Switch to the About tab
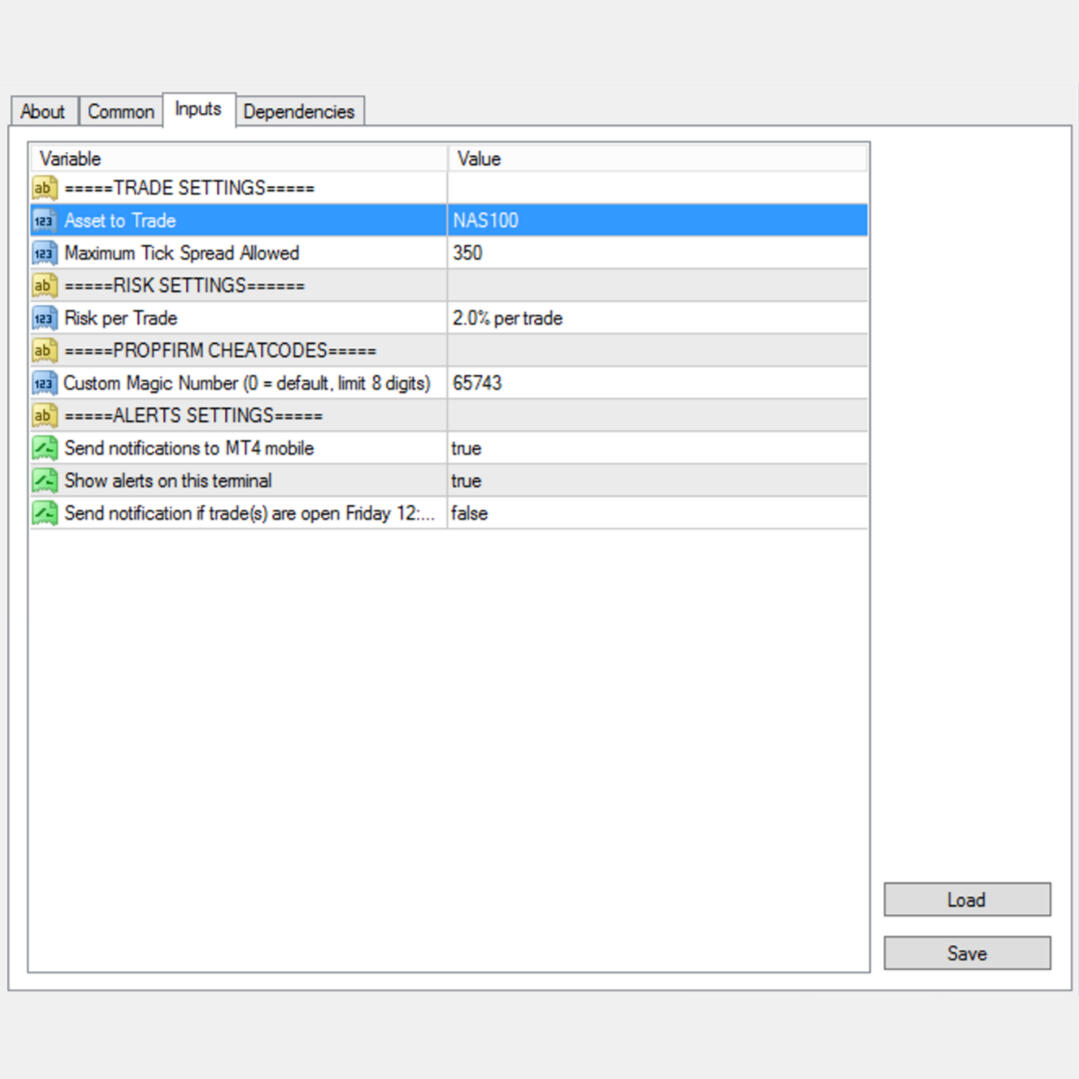 pyautogui.click(x=43, y=112)
